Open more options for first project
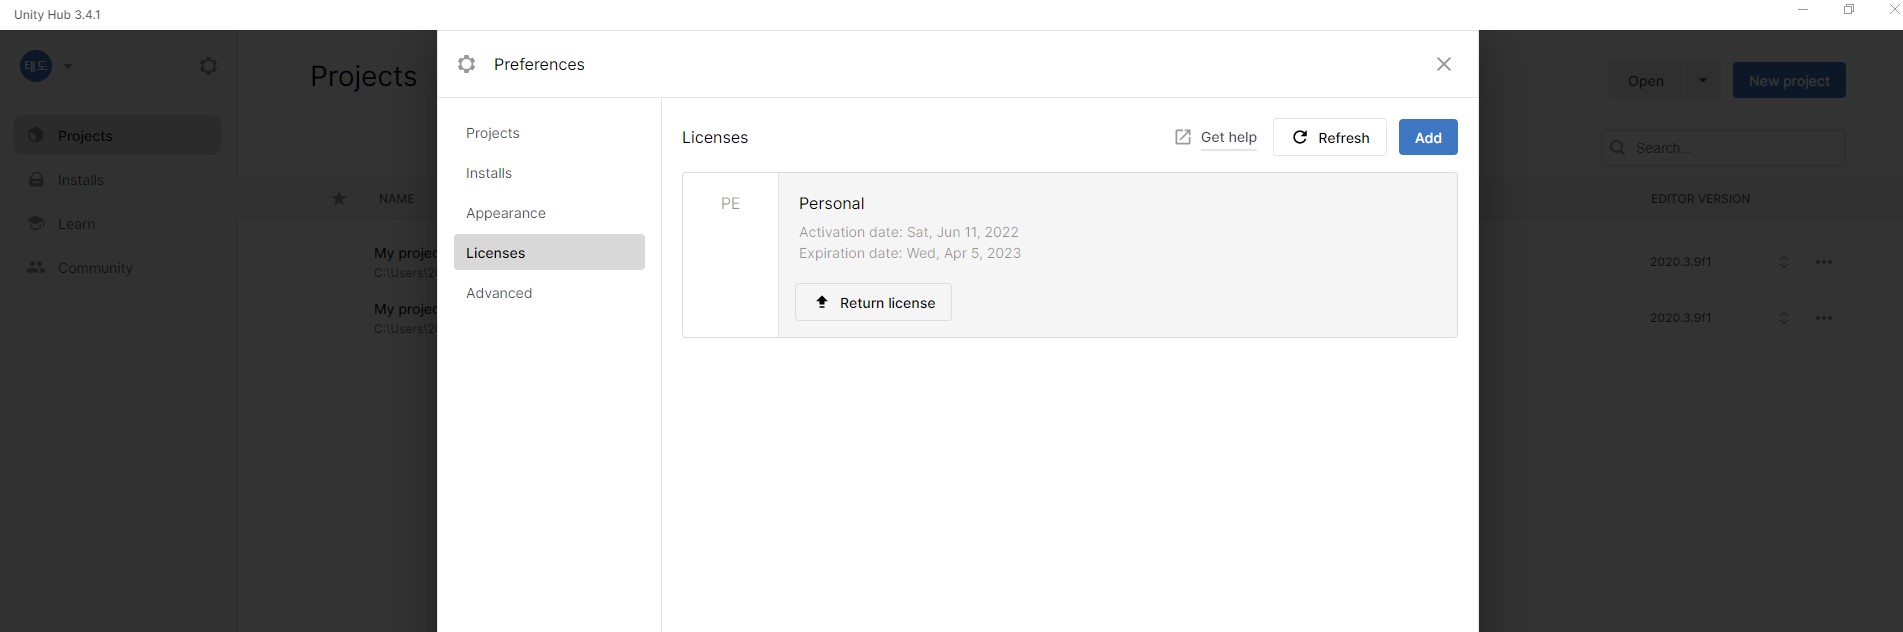Image resolution: width=1903 pixels, height=632 pixels. point(1824,262)
